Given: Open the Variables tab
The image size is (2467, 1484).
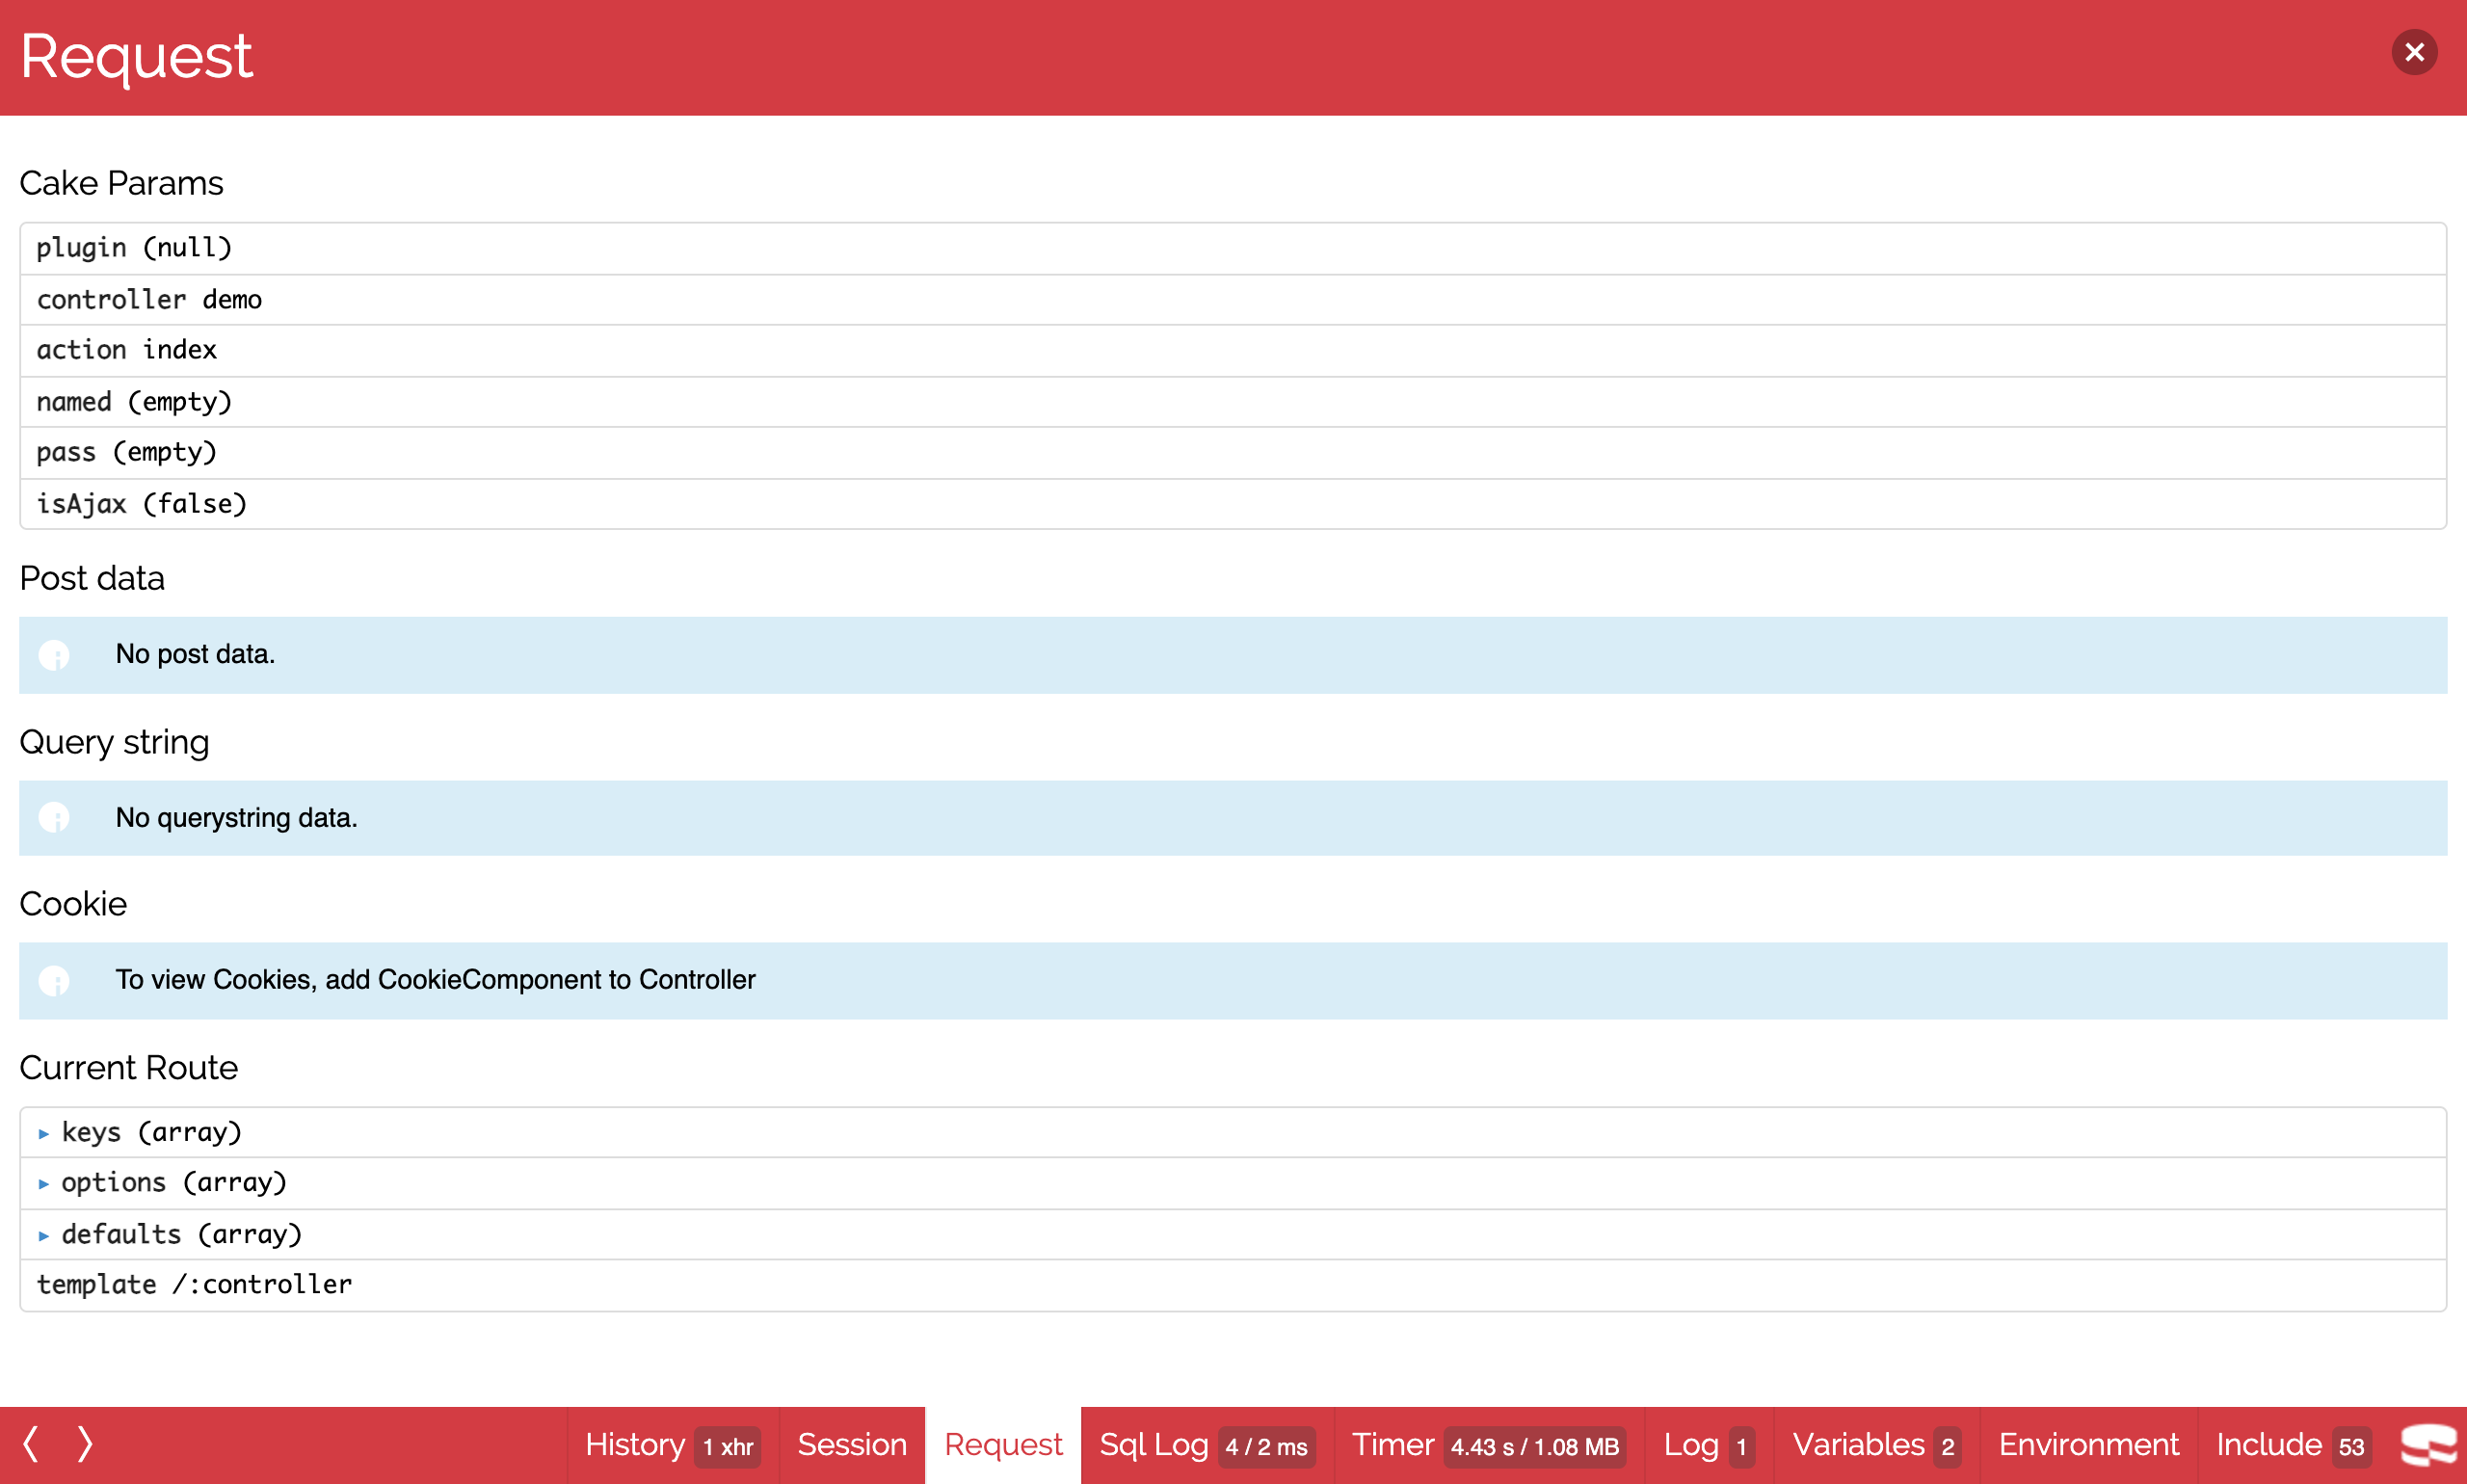Looking at the screenshot, I should 1876,1445.
